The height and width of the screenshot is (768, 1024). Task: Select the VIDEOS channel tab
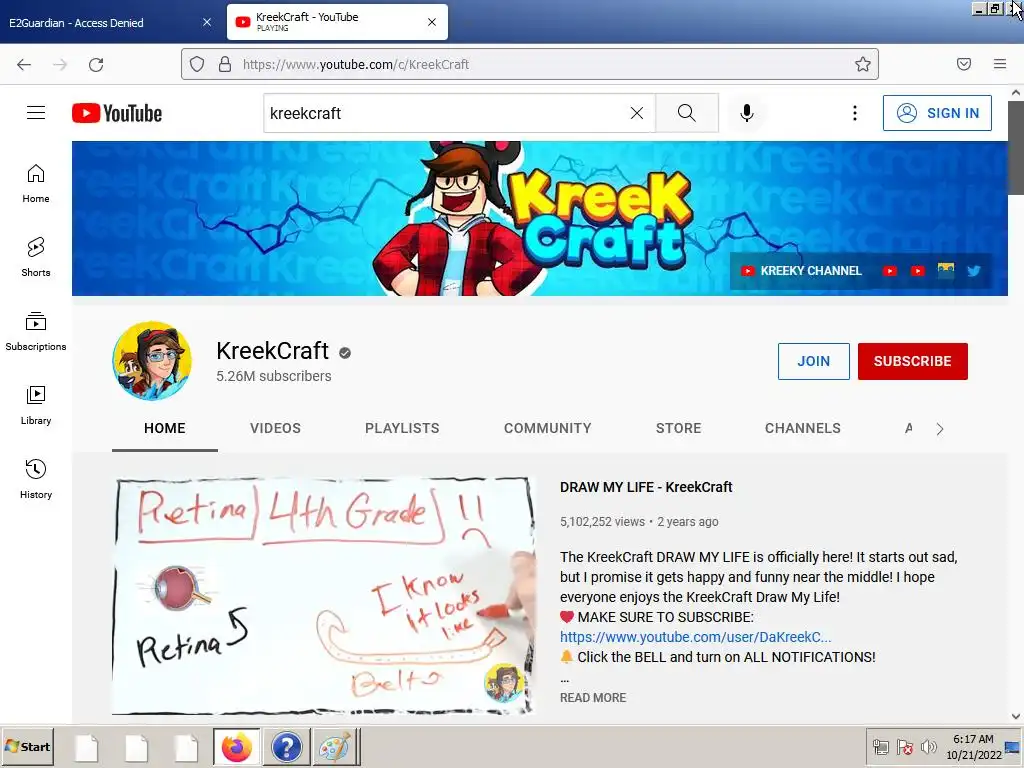point(276,428)
